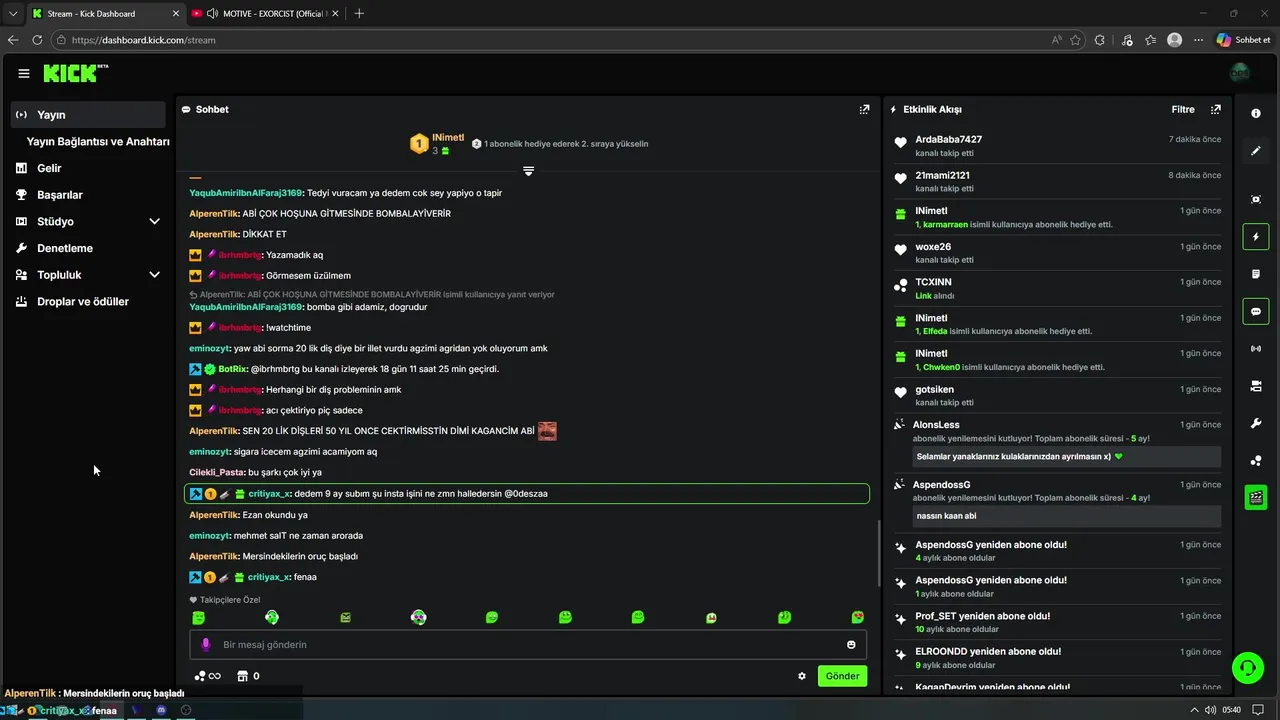
Task: Expand the Stüdyo submenu chevron
Action: pyautogui.click(x=154, y=221)
